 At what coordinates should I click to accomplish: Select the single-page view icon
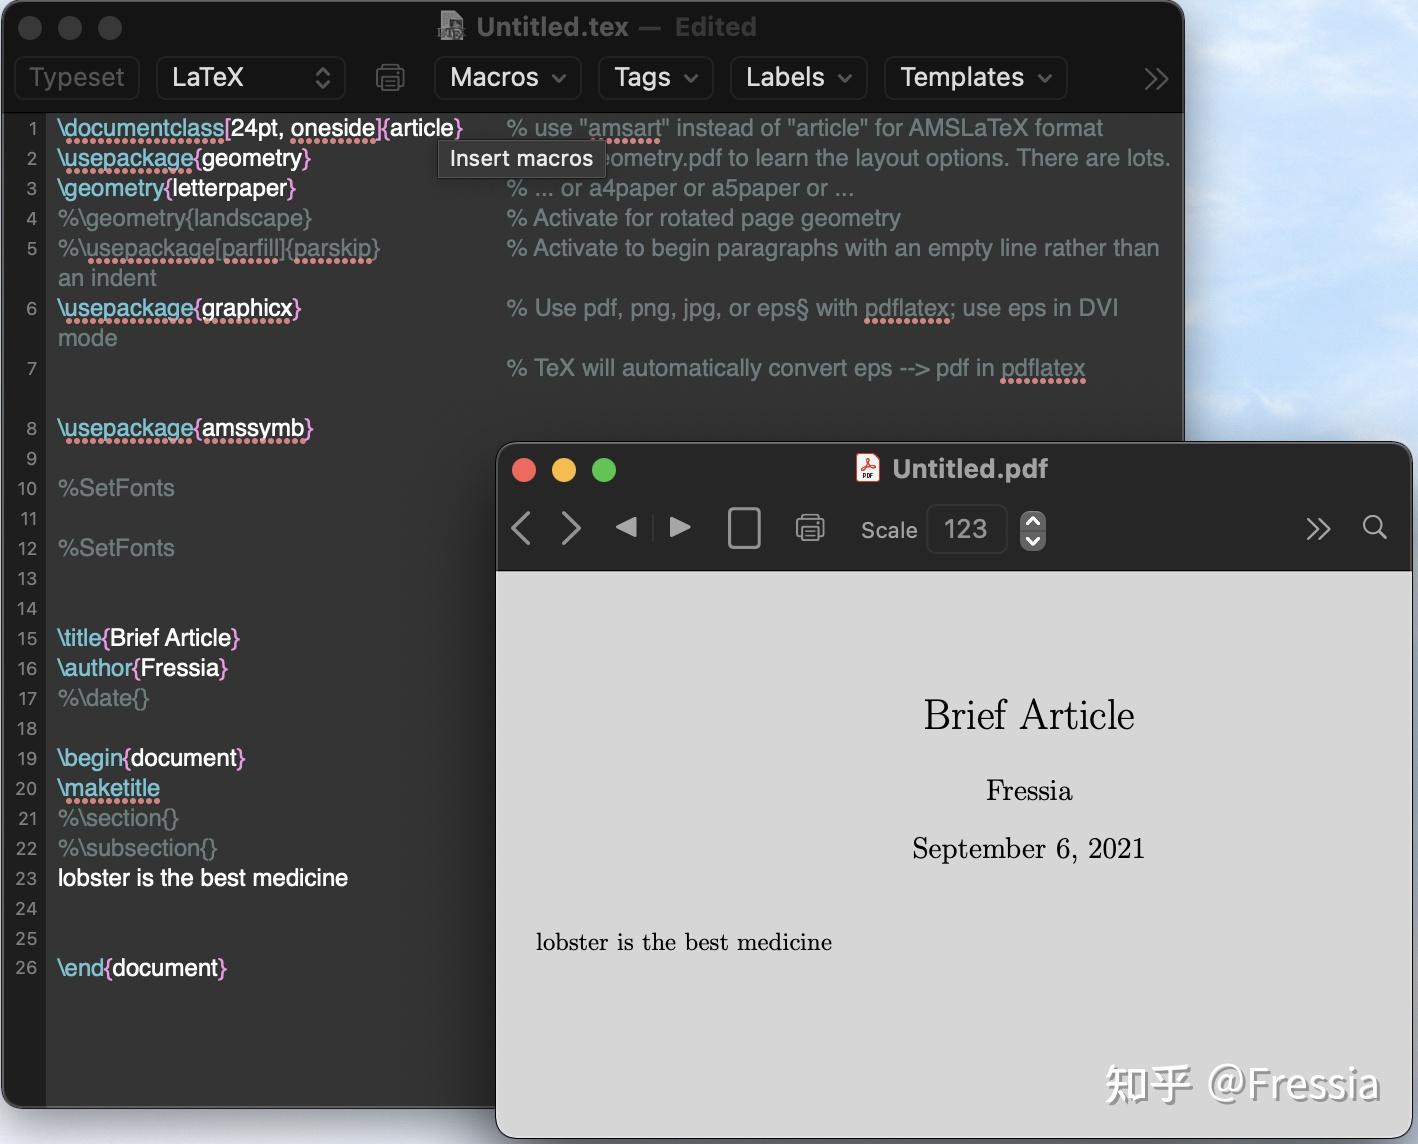point(744,529)
